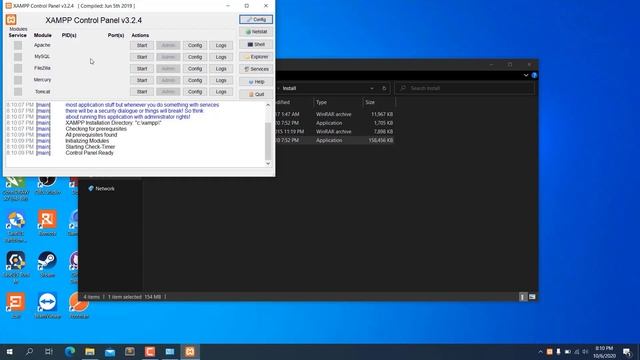Open the Mail app from the taskbar
This screenshot has width=640, height=360.
(x=110, y=351)
